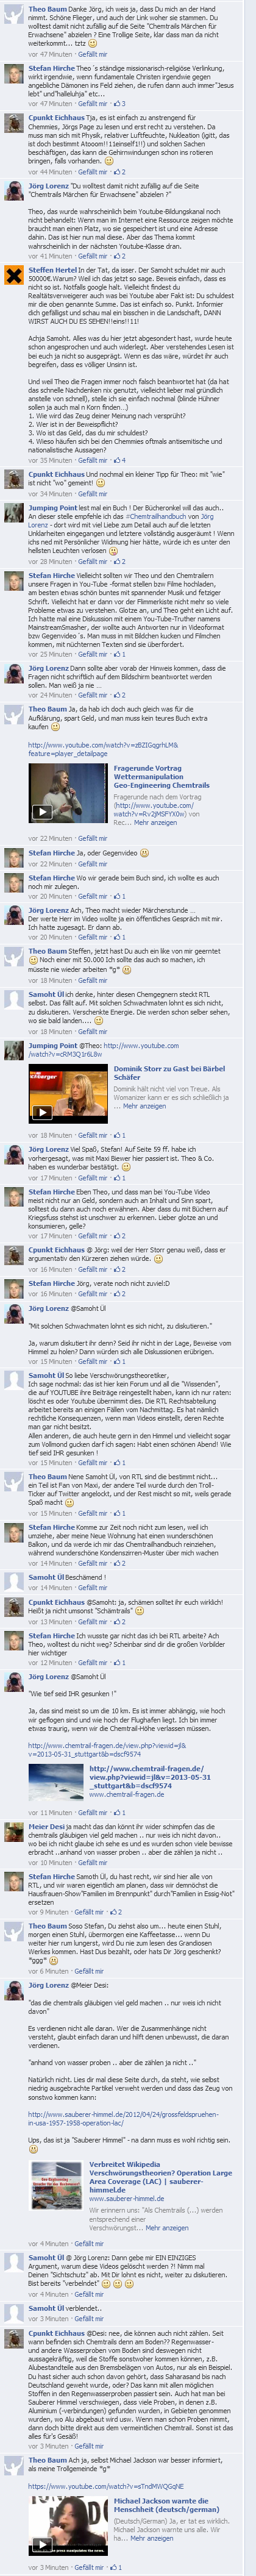Open Steffen Hertel's profile name link
Image resolution: width=256 pixels, height=2576 pixels.
53,271
